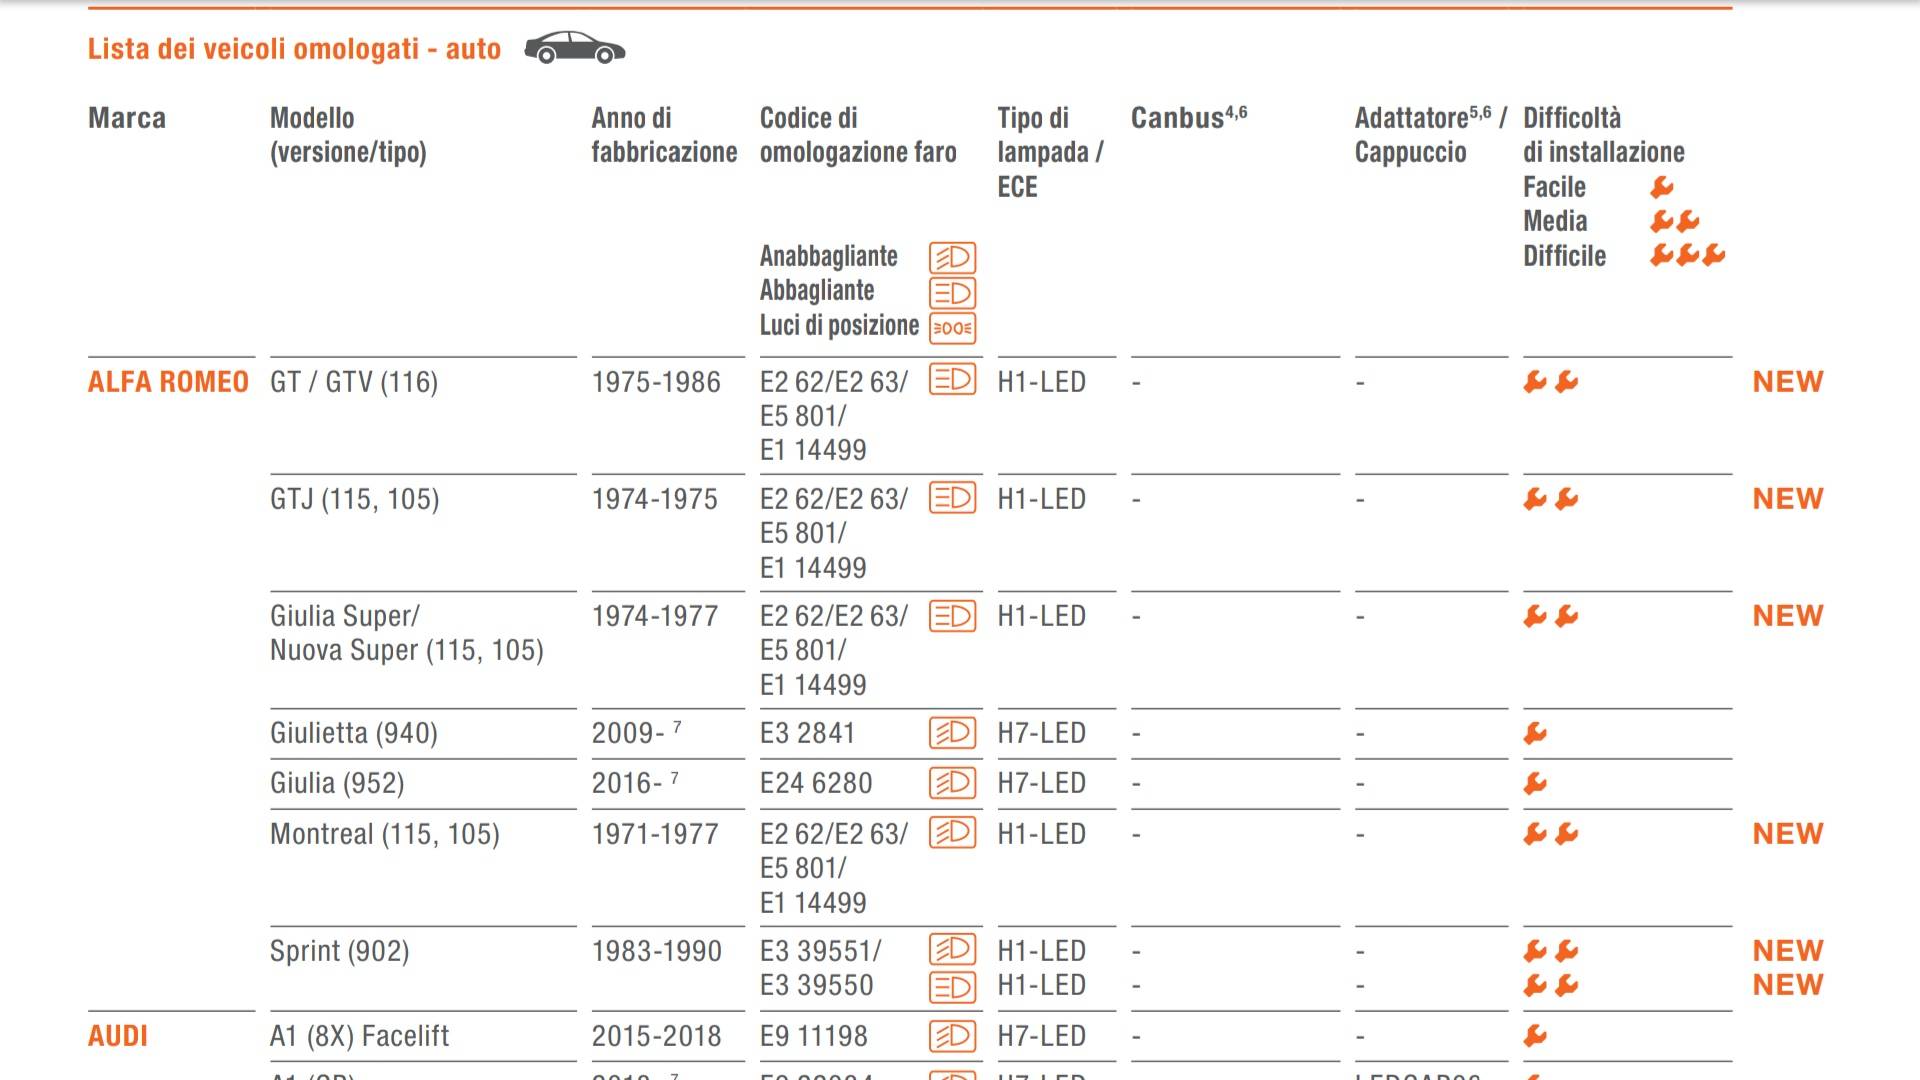Click the 'GT / GTV (116)' model cell

[x=354, y=382]
